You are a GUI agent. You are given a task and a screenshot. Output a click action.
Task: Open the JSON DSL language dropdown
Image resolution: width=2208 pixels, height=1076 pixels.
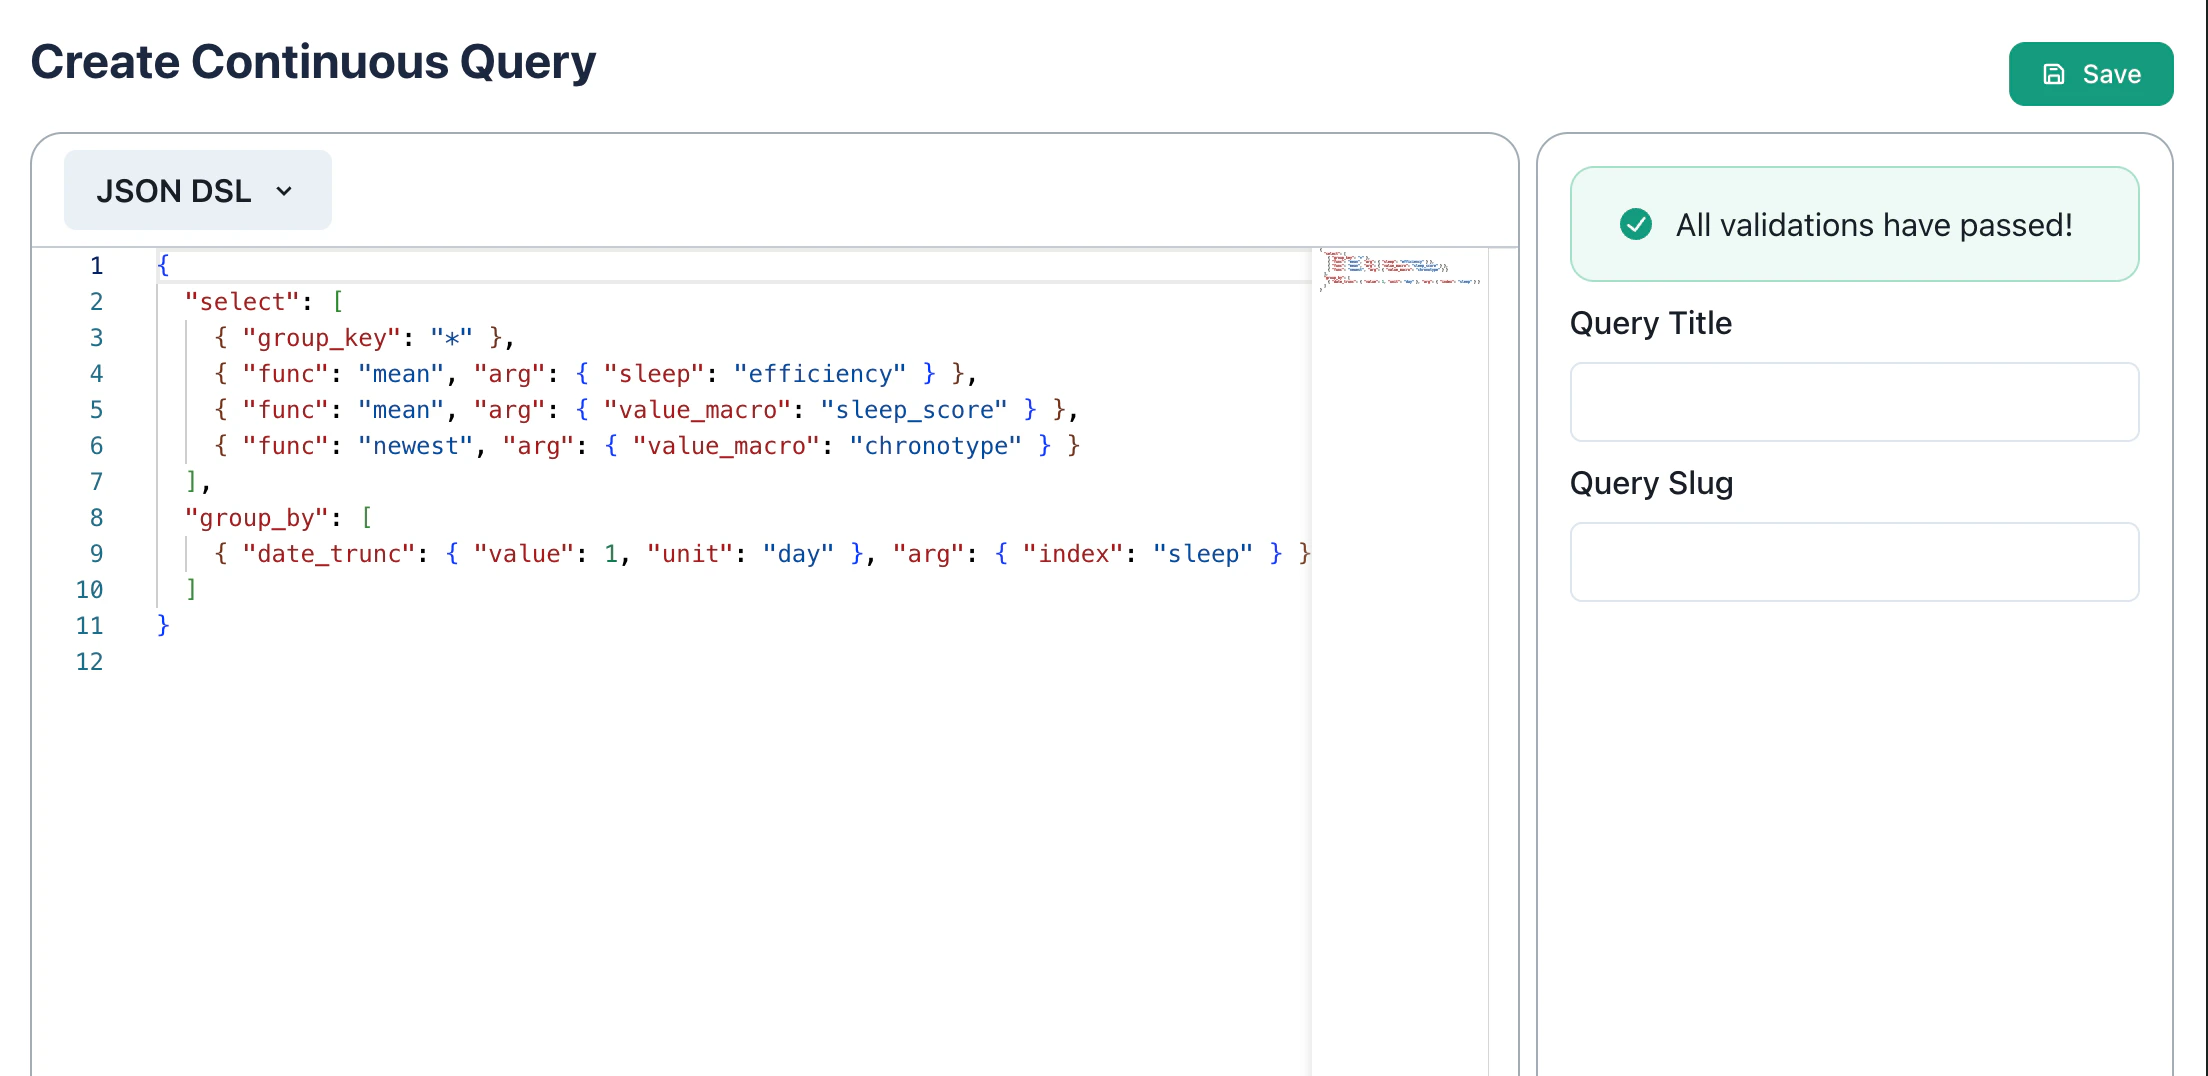[x=196, y=190]
